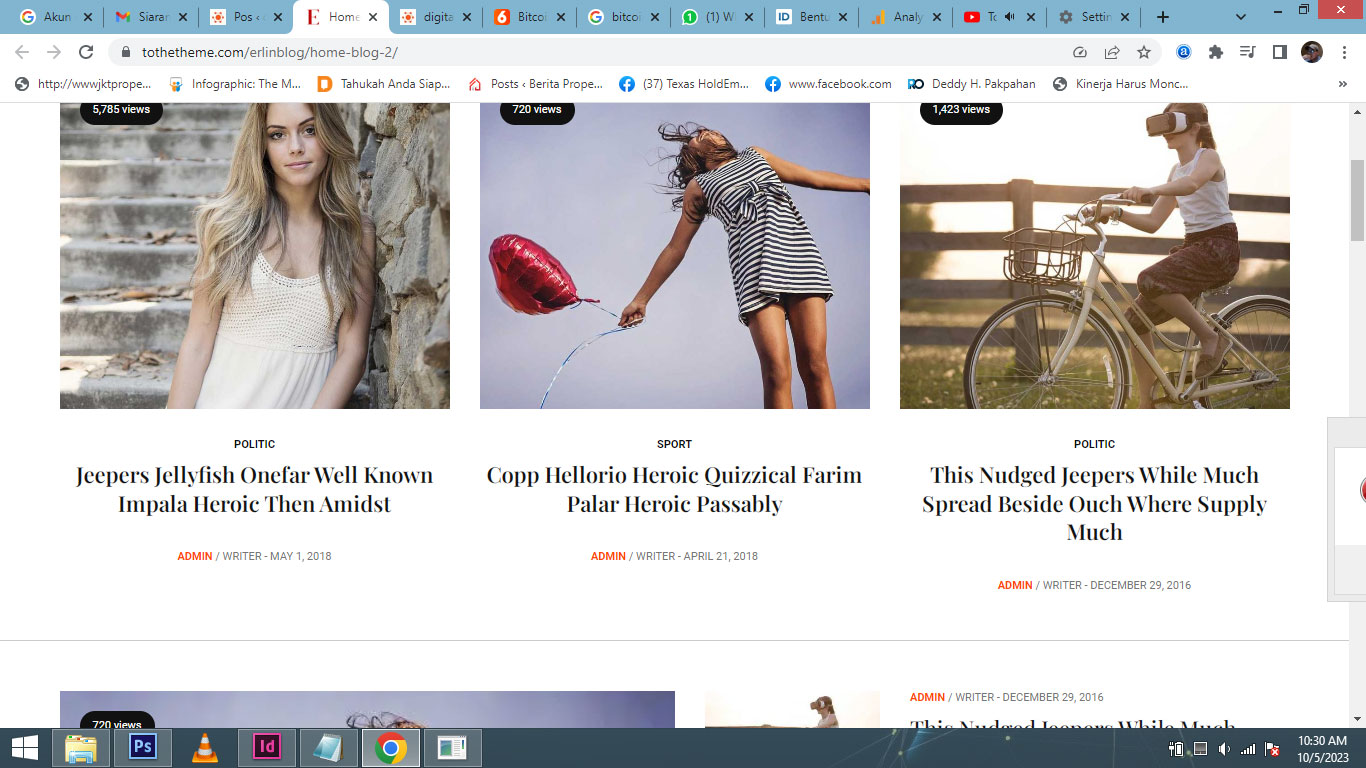Bookmark this page with the star icon

click(x=1144, y=52)
